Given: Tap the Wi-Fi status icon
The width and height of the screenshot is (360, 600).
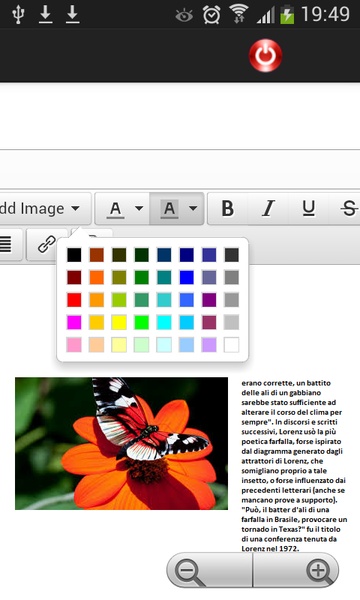Looking at the screenshot, I should (x=239, y=15).
